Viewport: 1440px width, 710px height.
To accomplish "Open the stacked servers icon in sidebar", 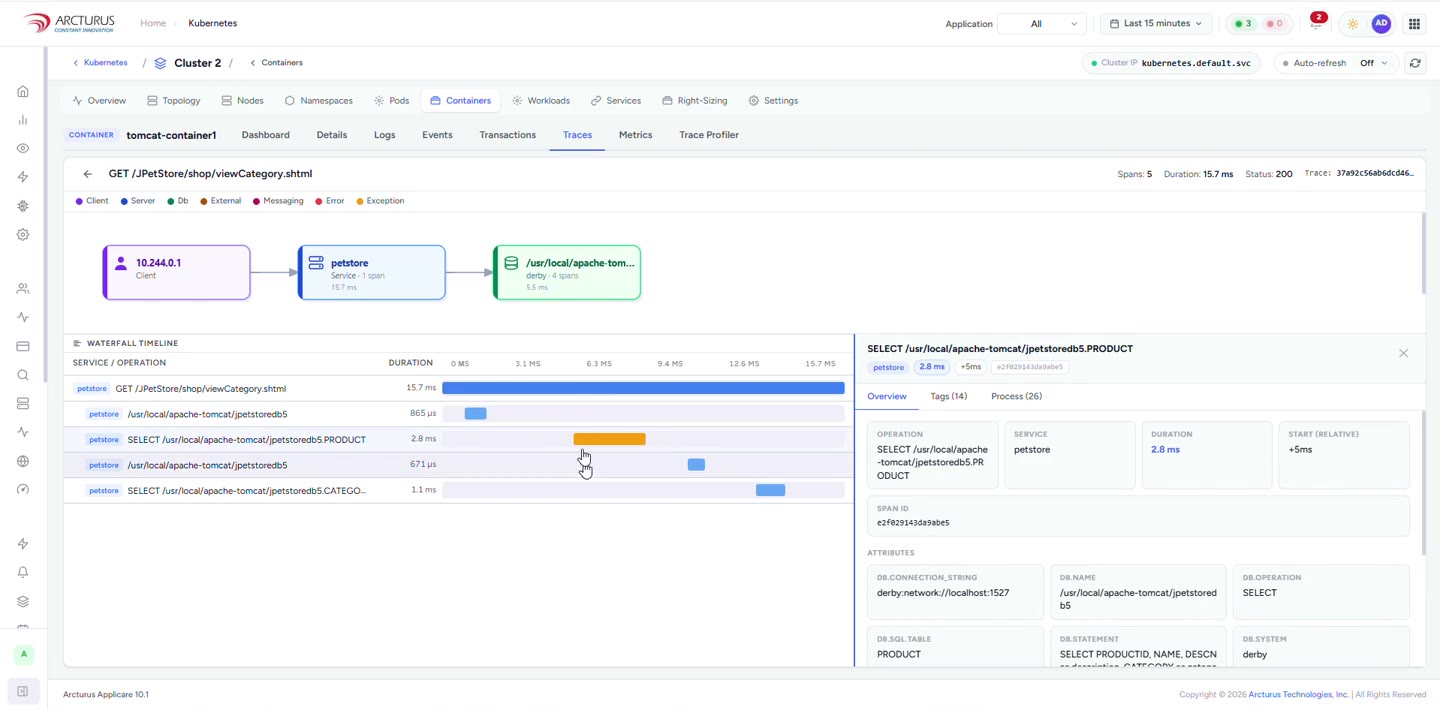I will coord(23,404).
